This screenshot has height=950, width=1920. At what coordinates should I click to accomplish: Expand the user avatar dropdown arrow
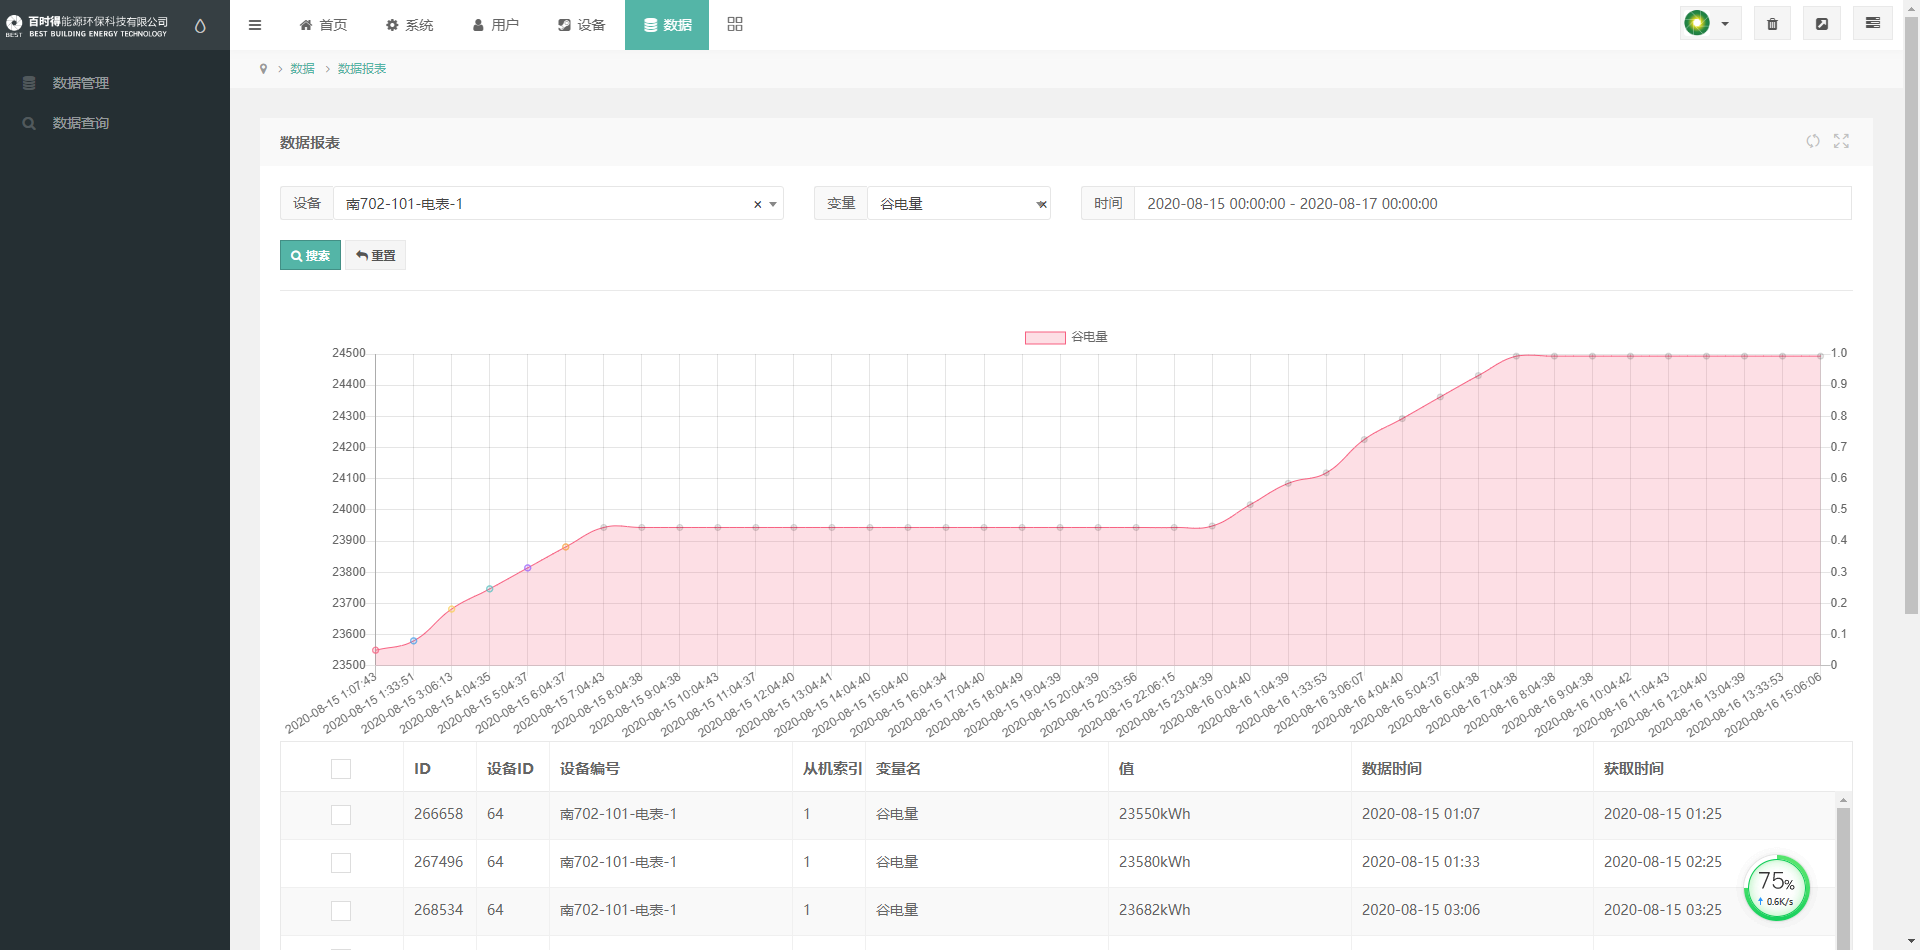click(x=1725, y=24)
